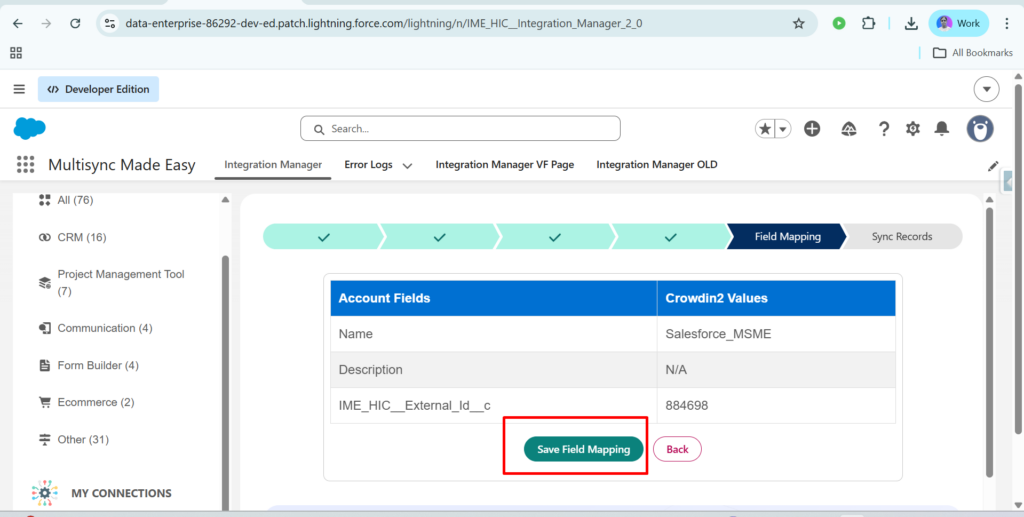Click the Developer Edition badge
The width and height of the screenshot is (1024, 517).
(x=98, y=89)
